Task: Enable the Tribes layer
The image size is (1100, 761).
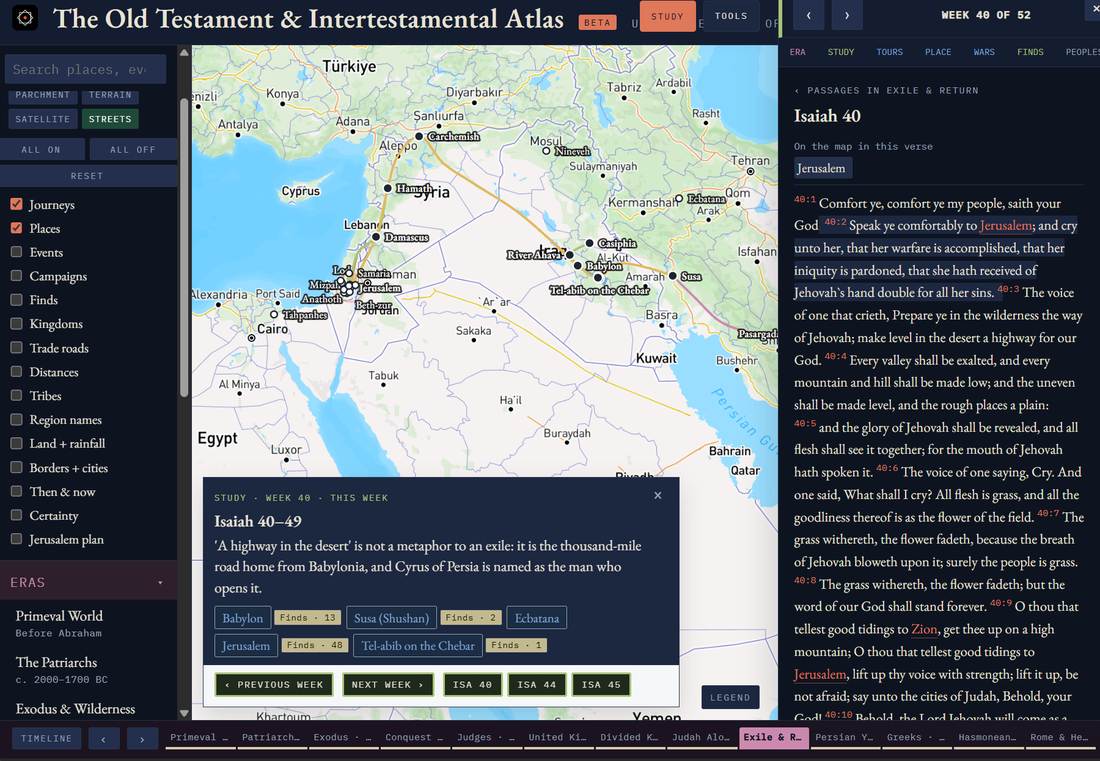Action: tap(17, 396)
